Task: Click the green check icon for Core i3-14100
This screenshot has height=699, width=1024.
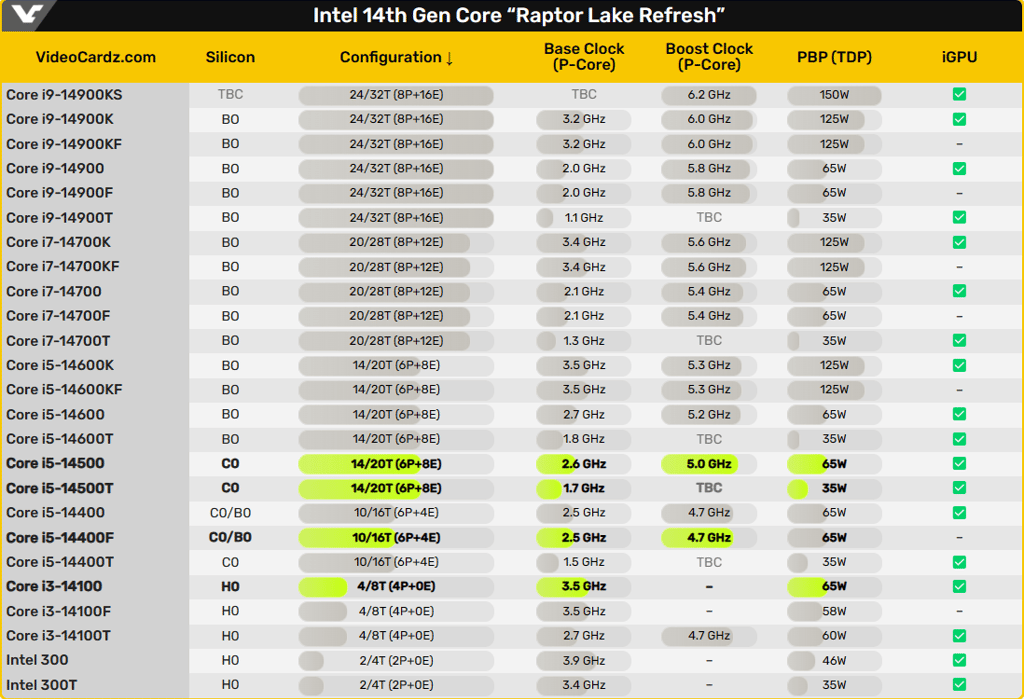Action: point(959,586)
